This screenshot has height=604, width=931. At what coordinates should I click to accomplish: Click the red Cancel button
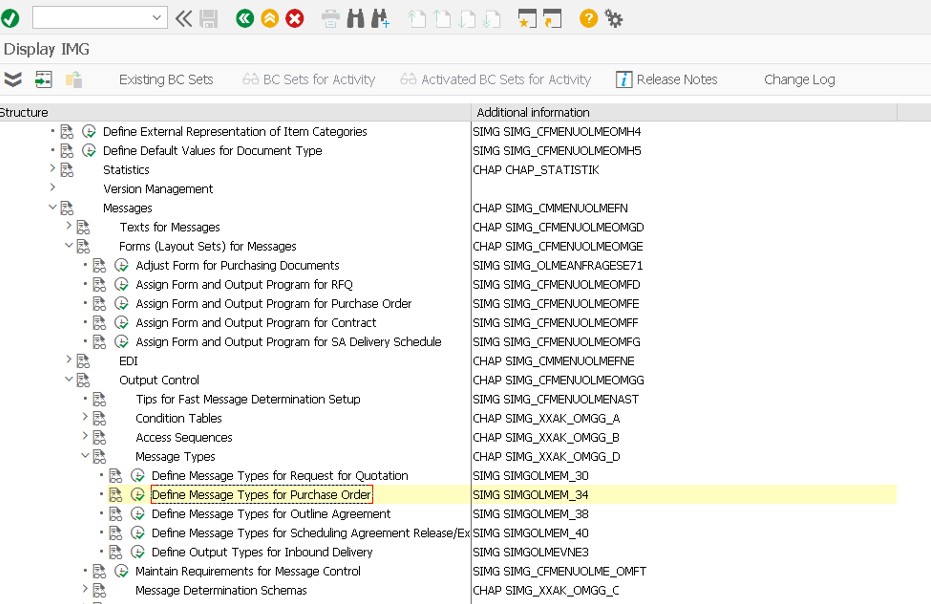click(294, 18)
